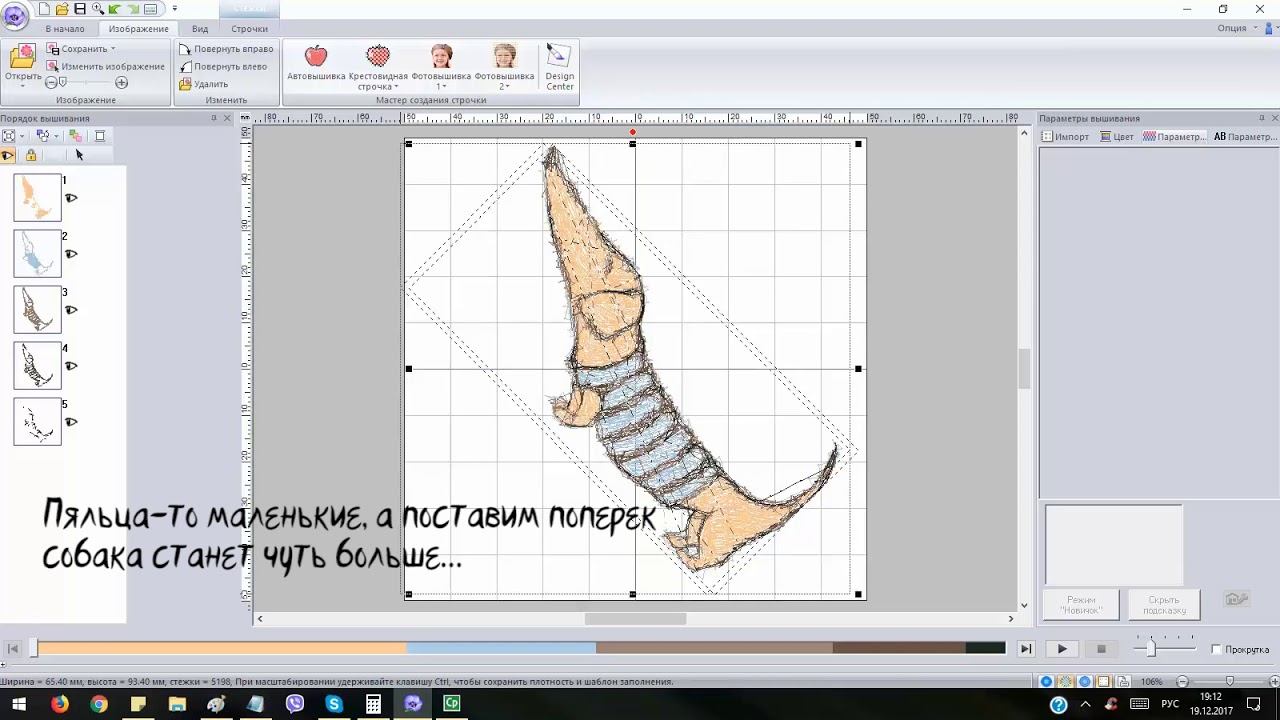1280x720 pixels.
Task: Expand the Открыть button dropdown arrow
Action: 22,87
